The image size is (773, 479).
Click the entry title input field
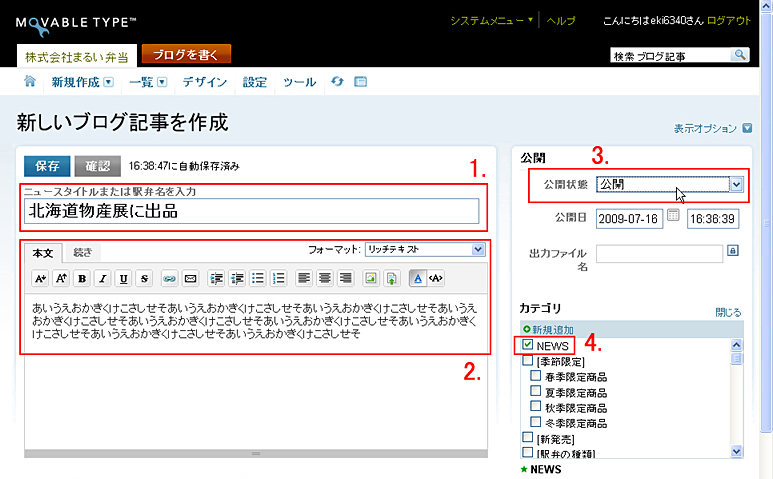pos(251,211)
